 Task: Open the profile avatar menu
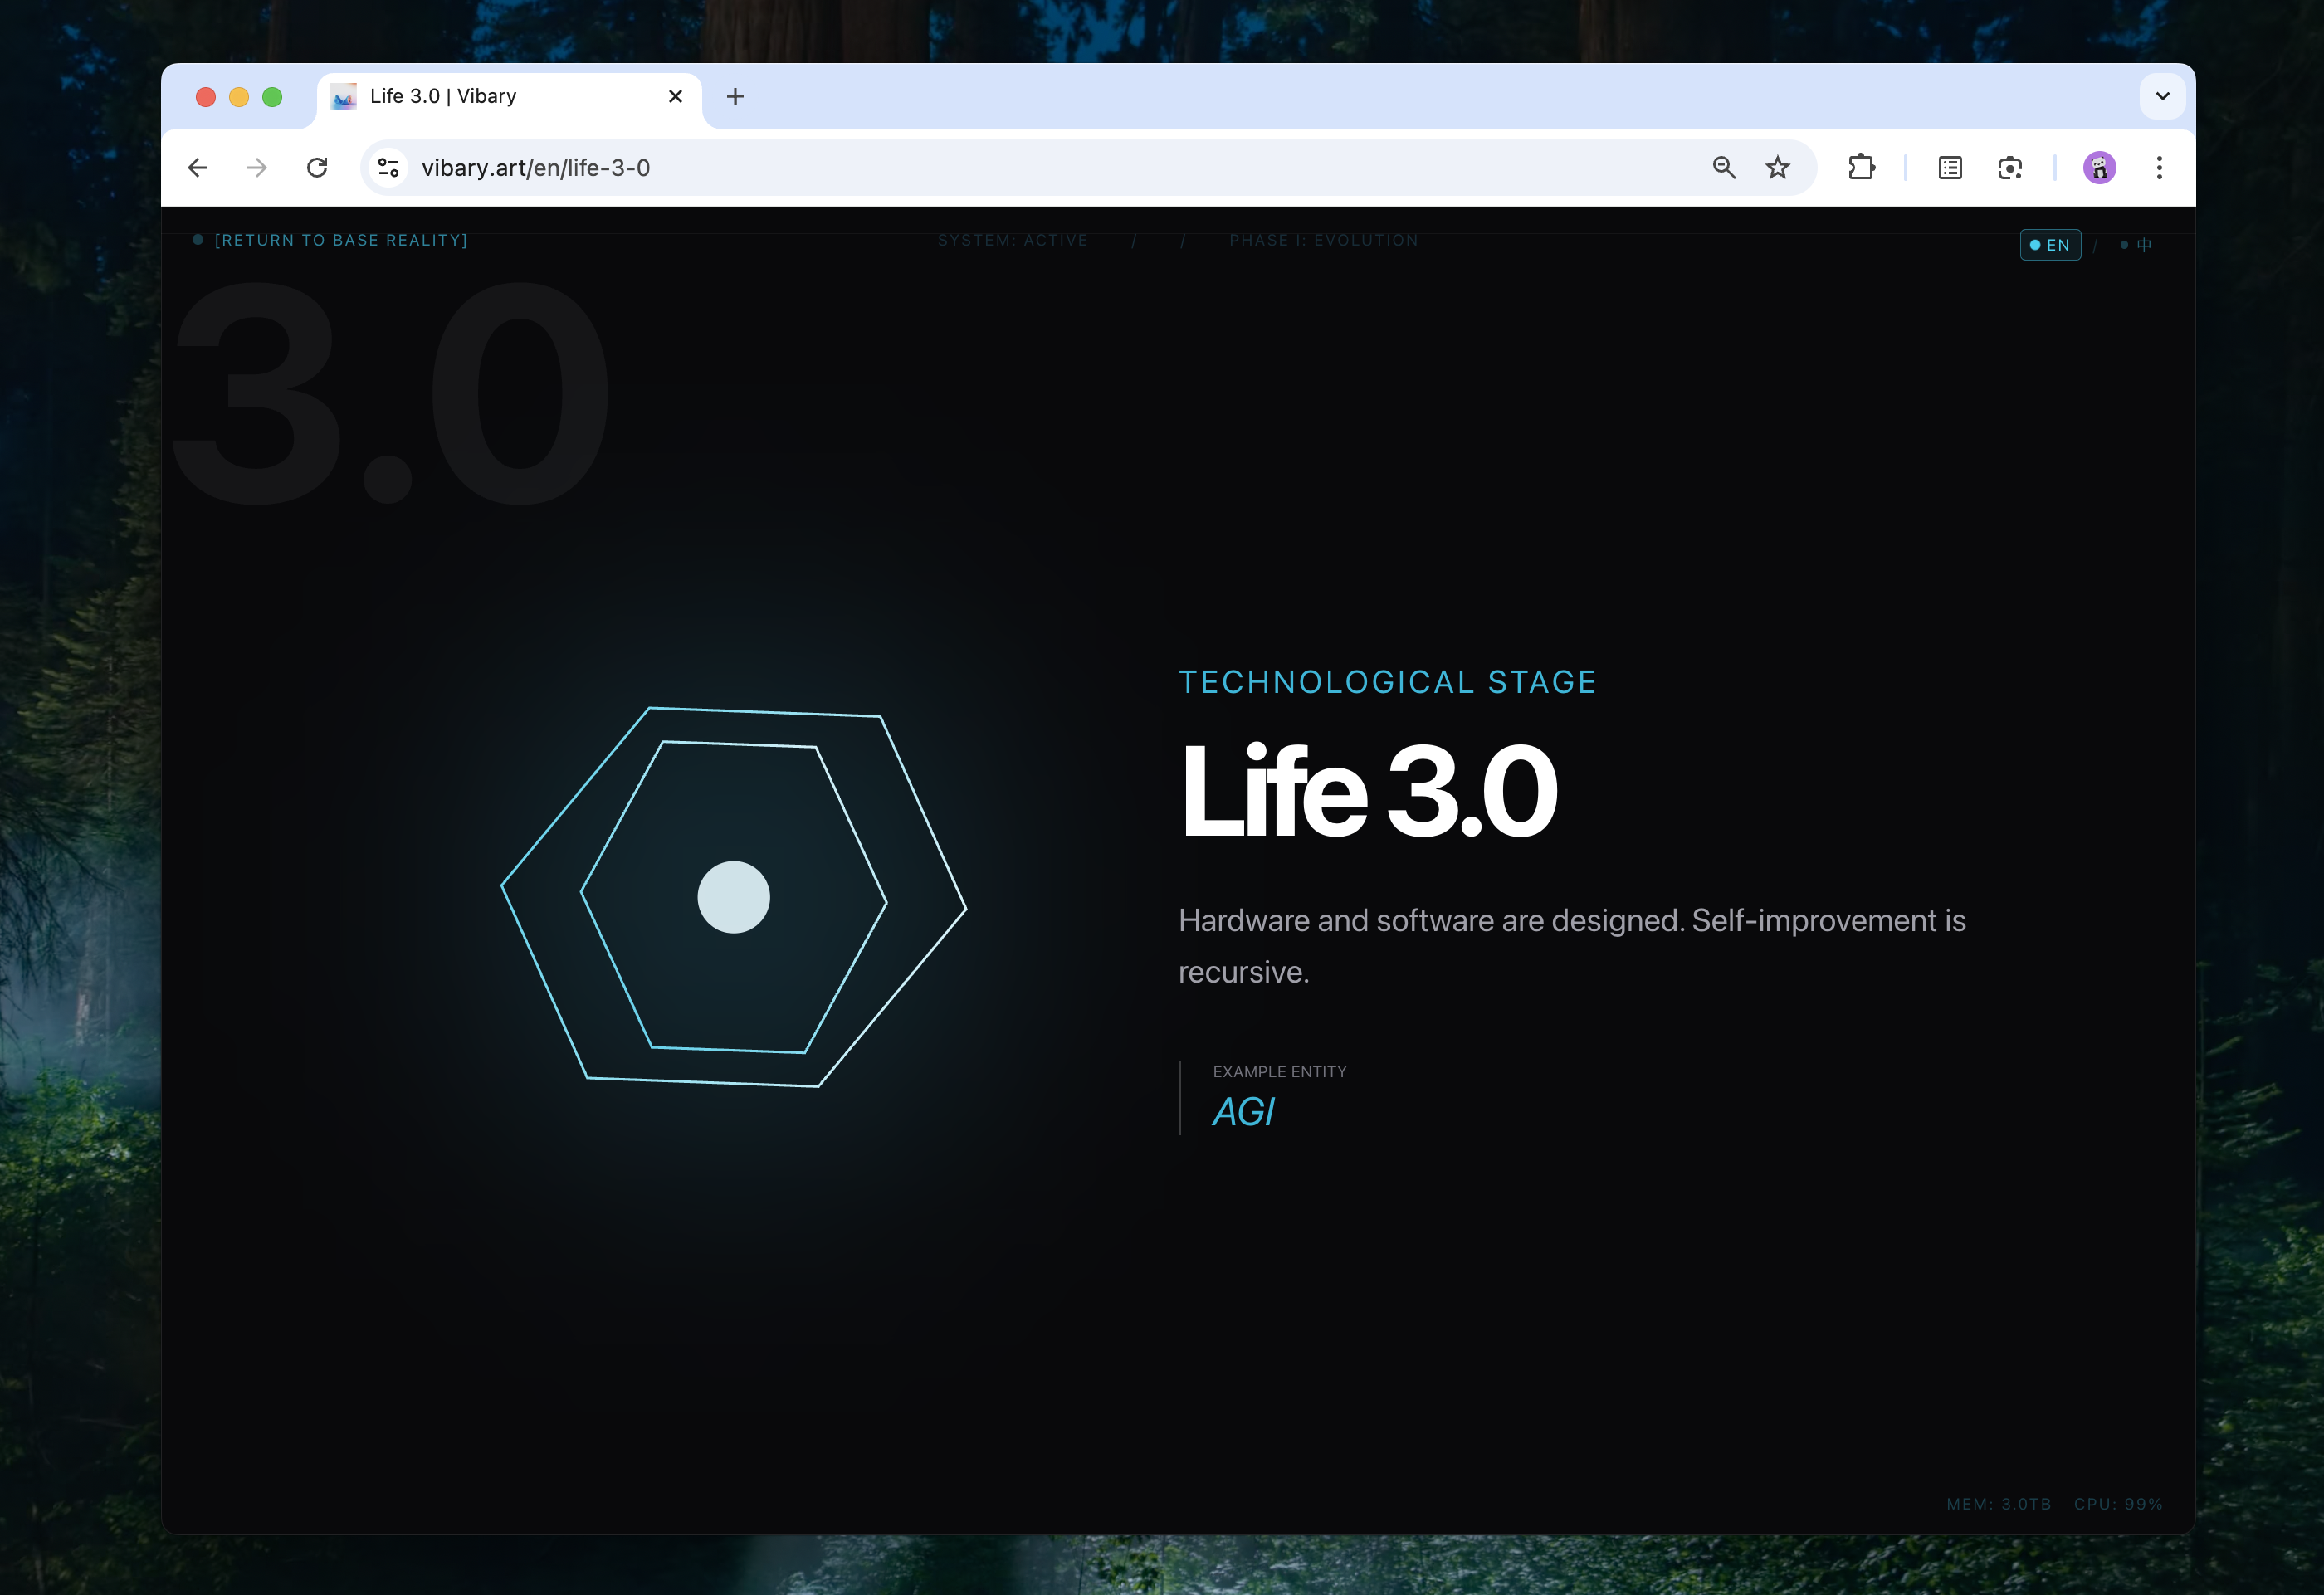[x=2099, y=168]
